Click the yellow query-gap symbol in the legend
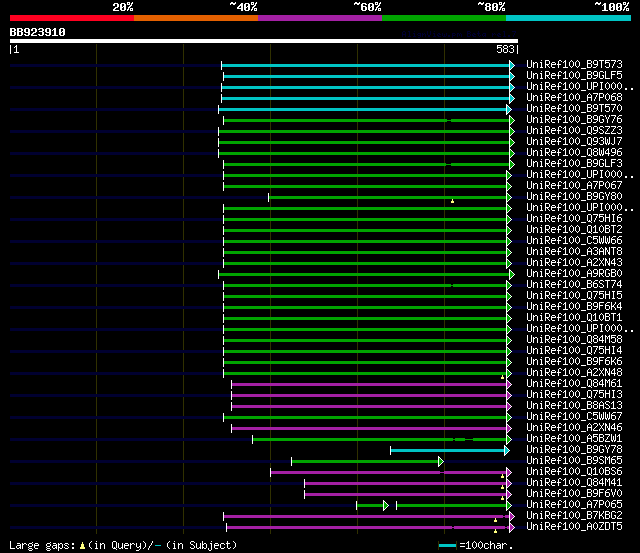 tap(82, 546)
